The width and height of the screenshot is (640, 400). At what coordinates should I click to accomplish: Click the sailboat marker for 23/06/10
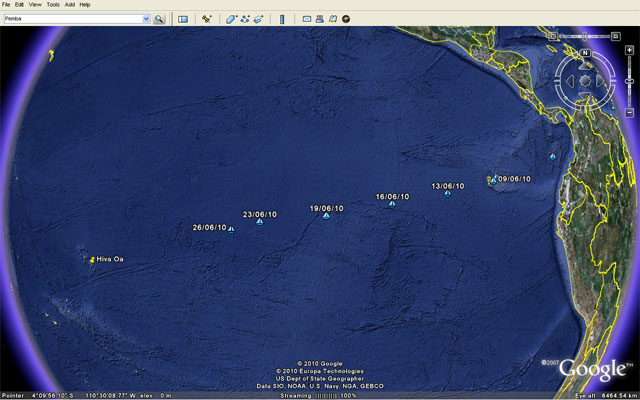pyautogui.click(x=259, y=222)
